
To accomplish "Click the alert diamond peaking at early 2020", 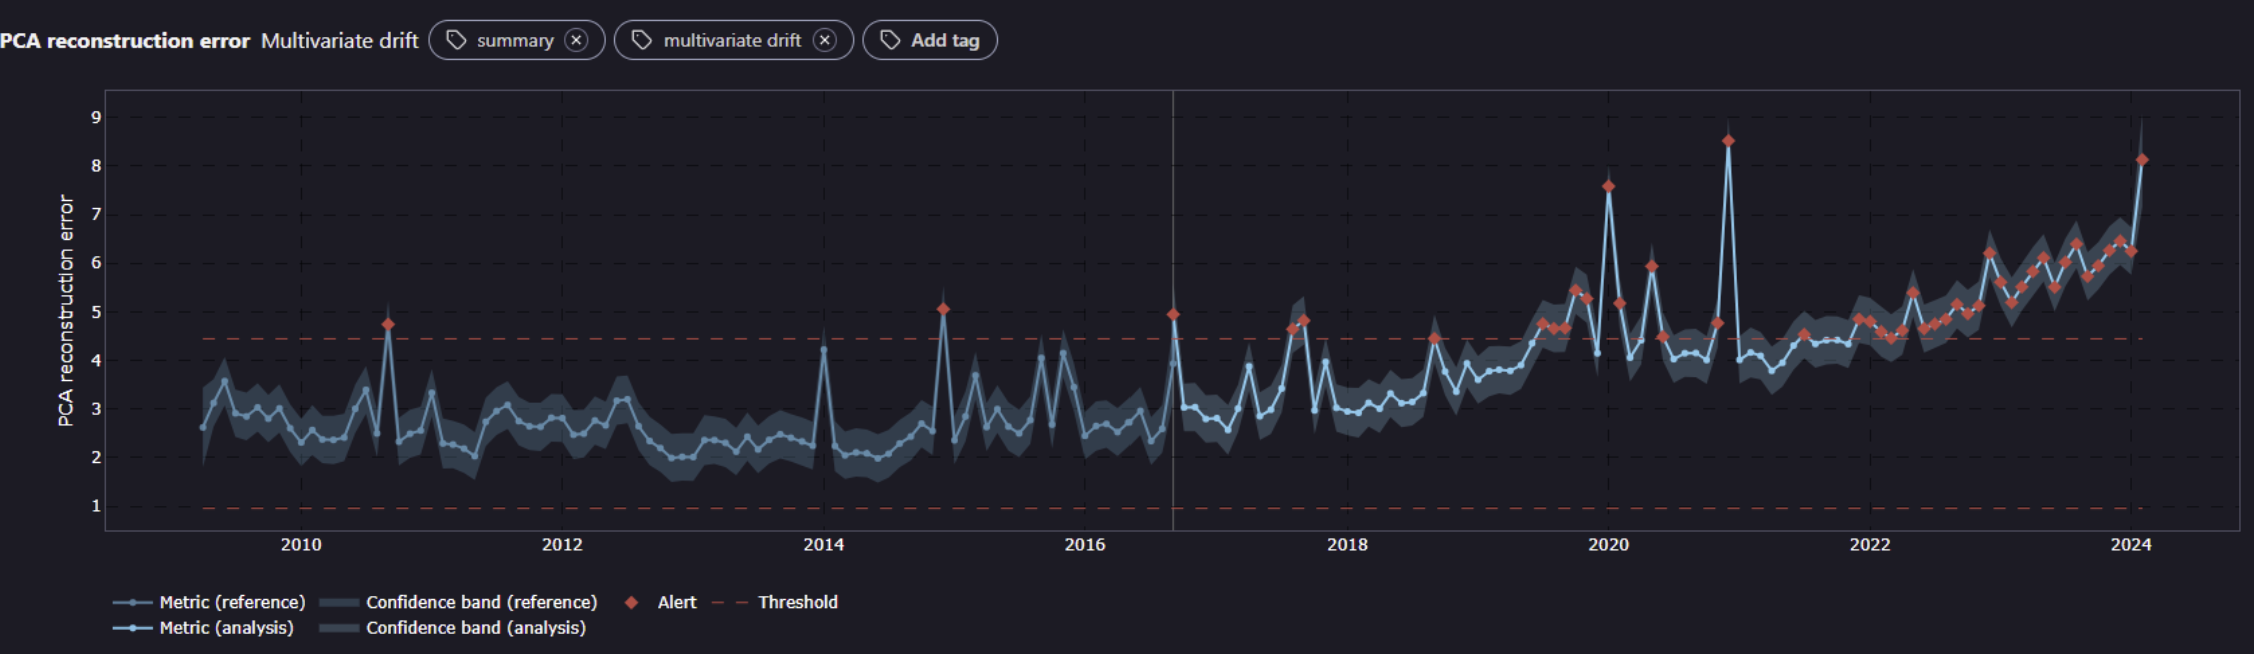I will (1608, 187).
